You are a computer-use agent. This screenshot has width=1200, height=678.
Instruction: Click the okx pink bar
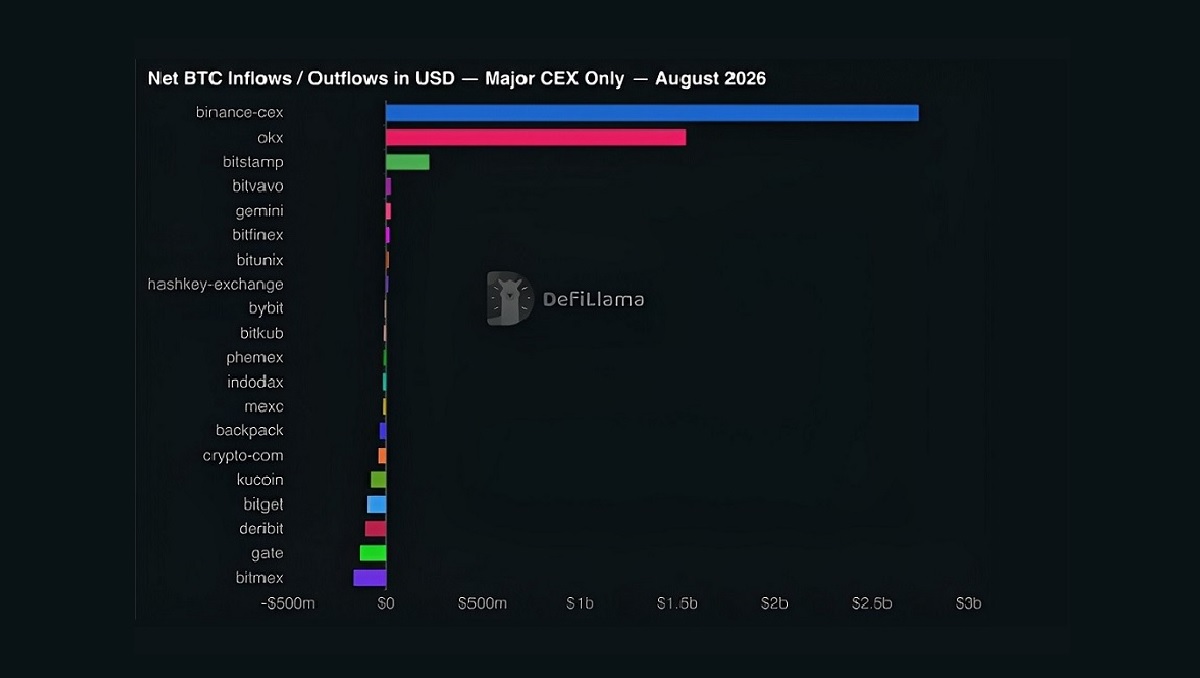tap(536, 137)
